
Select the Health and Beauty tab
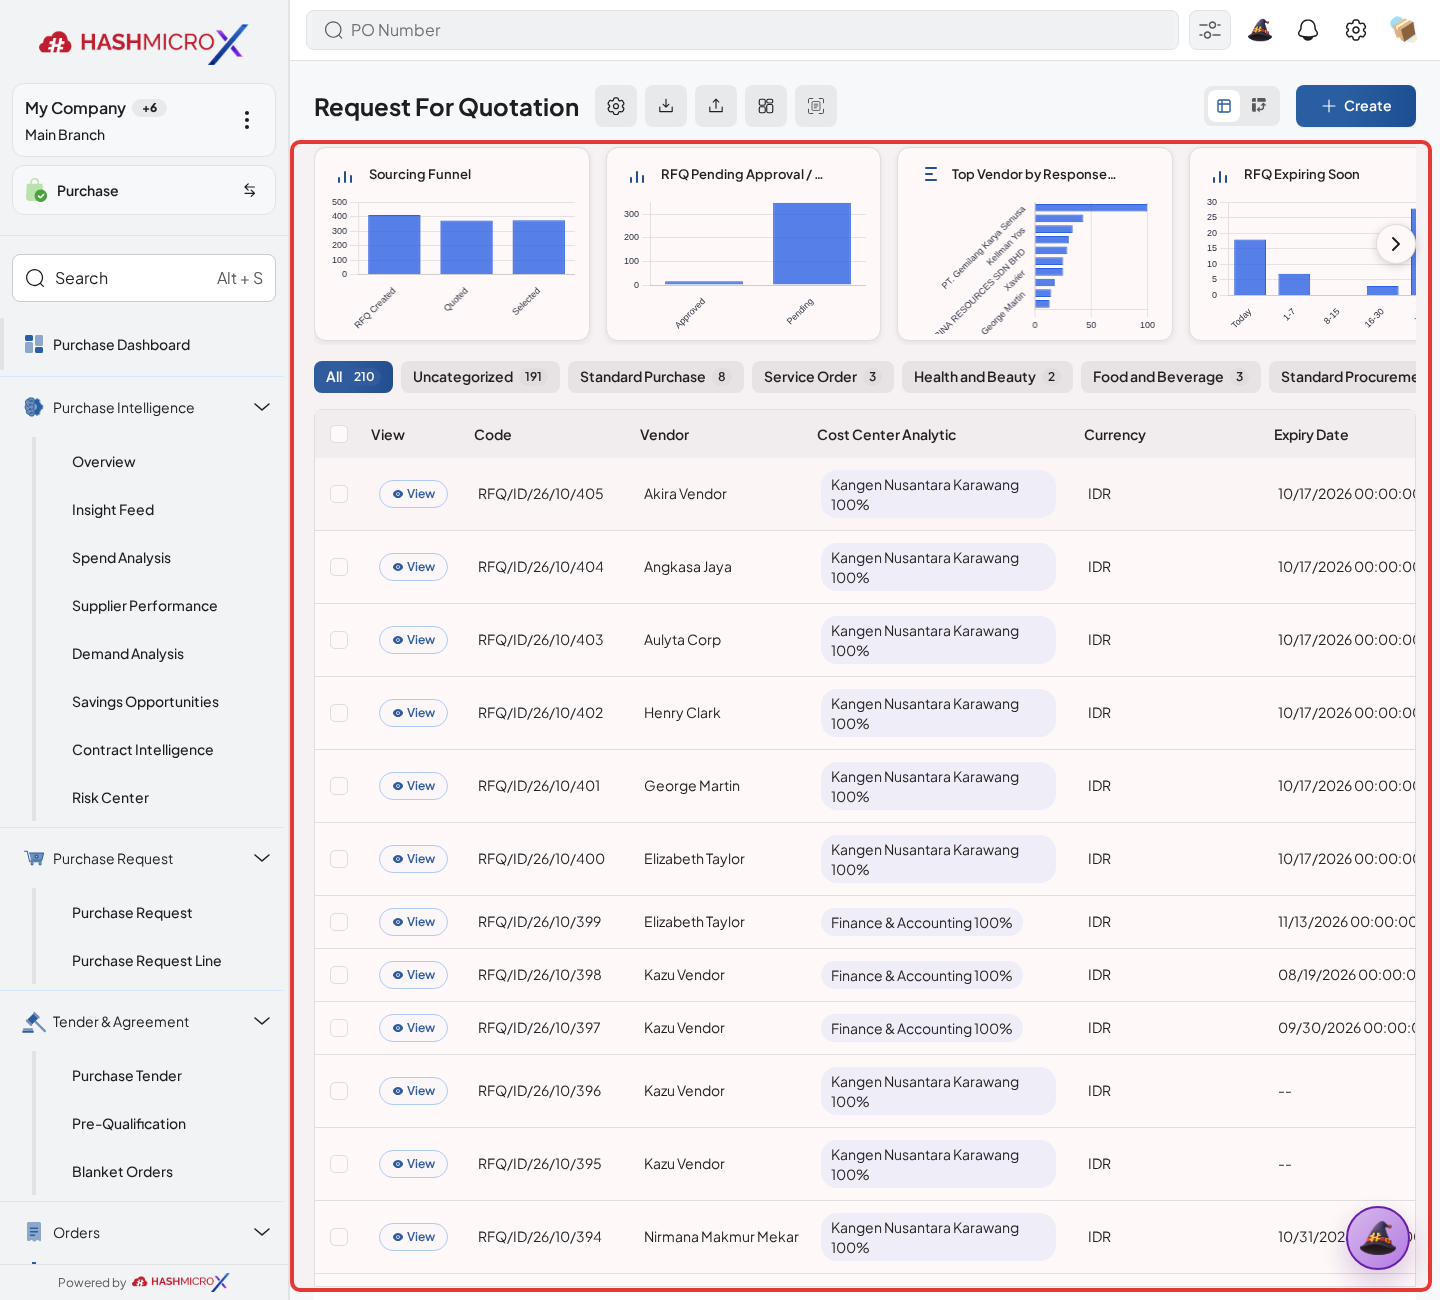987,377
